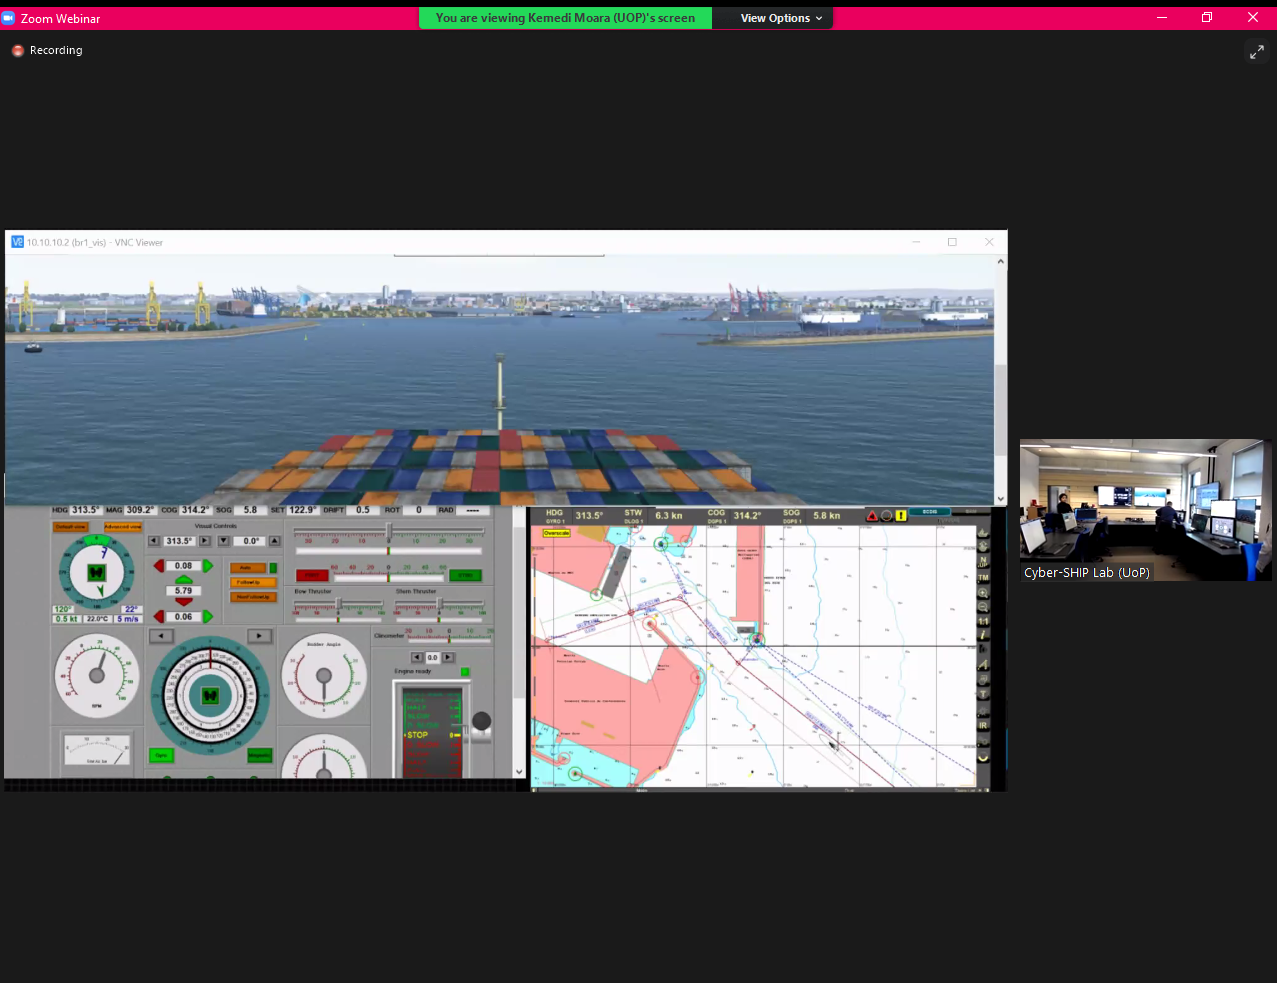
Task: Open the View Options dropdown
Action: click(x=781, y=18)
